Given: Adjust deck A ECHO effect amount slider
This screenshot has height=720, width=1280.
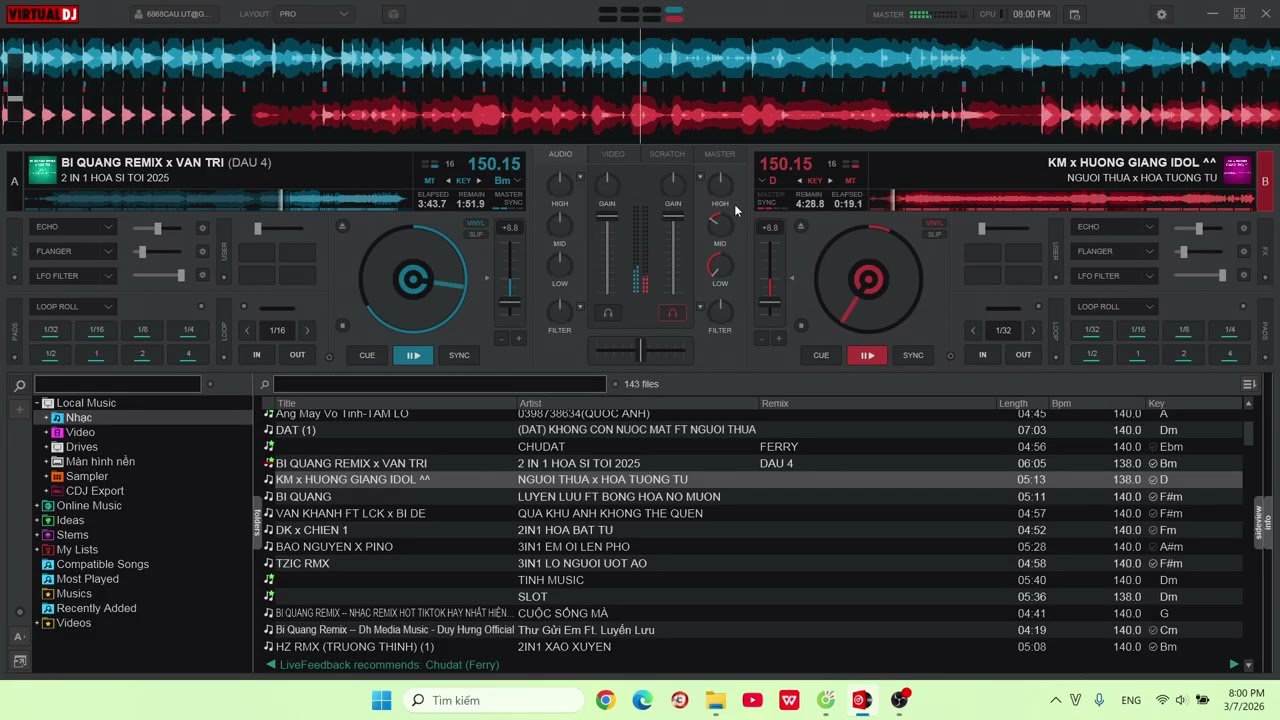Looking at the screenshot, I should pyautogui.click(x=157, y=228).
